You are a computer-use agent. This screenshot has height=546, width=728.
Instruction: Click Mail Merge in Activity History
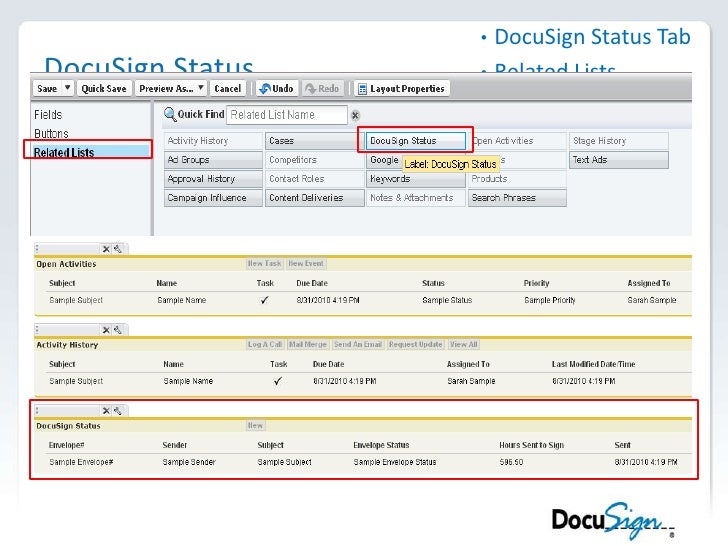pos(308,344)
